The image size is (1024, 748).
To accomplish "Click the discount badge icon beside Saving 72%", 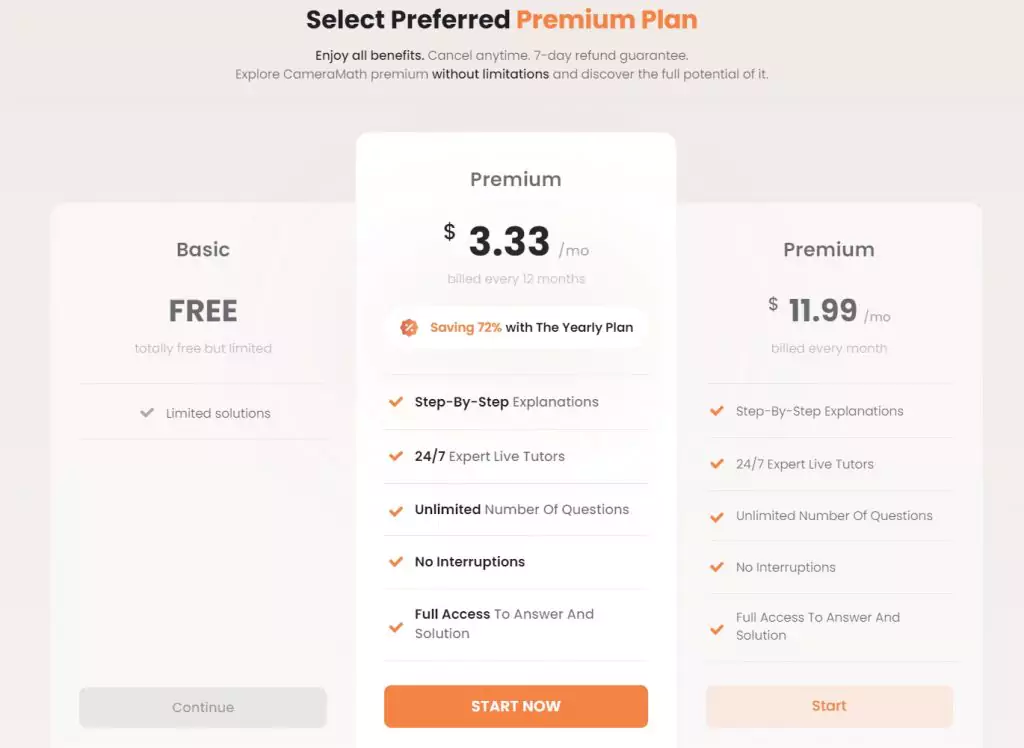I will click(409, 328).
